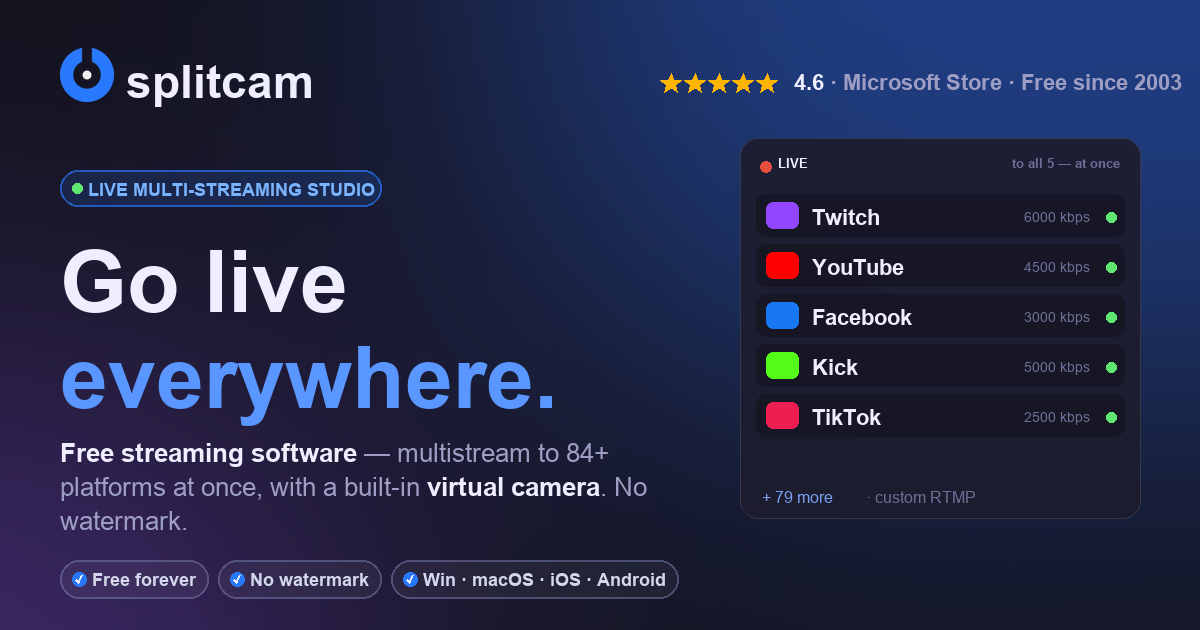Image resolution: width=1200 pixels, height=630 pixels.
Task: Select the YouTube platform row
Action: (x=940, y=266)
